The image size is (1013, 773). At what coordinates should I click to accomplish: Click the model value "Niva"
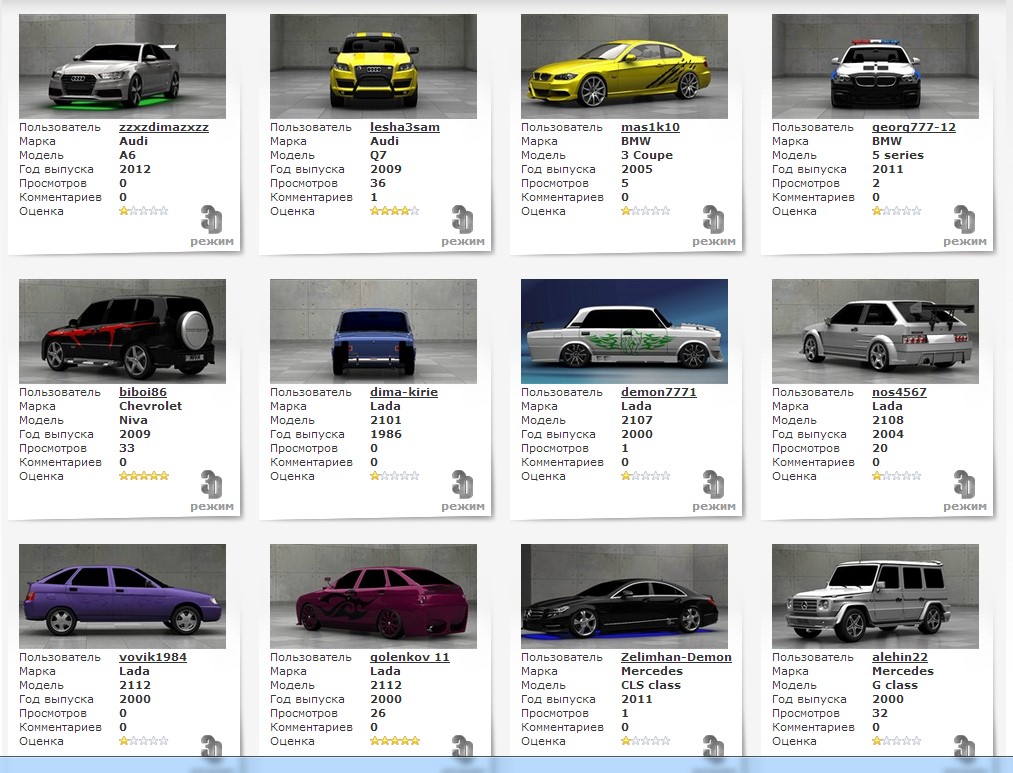tap(133, 420)
